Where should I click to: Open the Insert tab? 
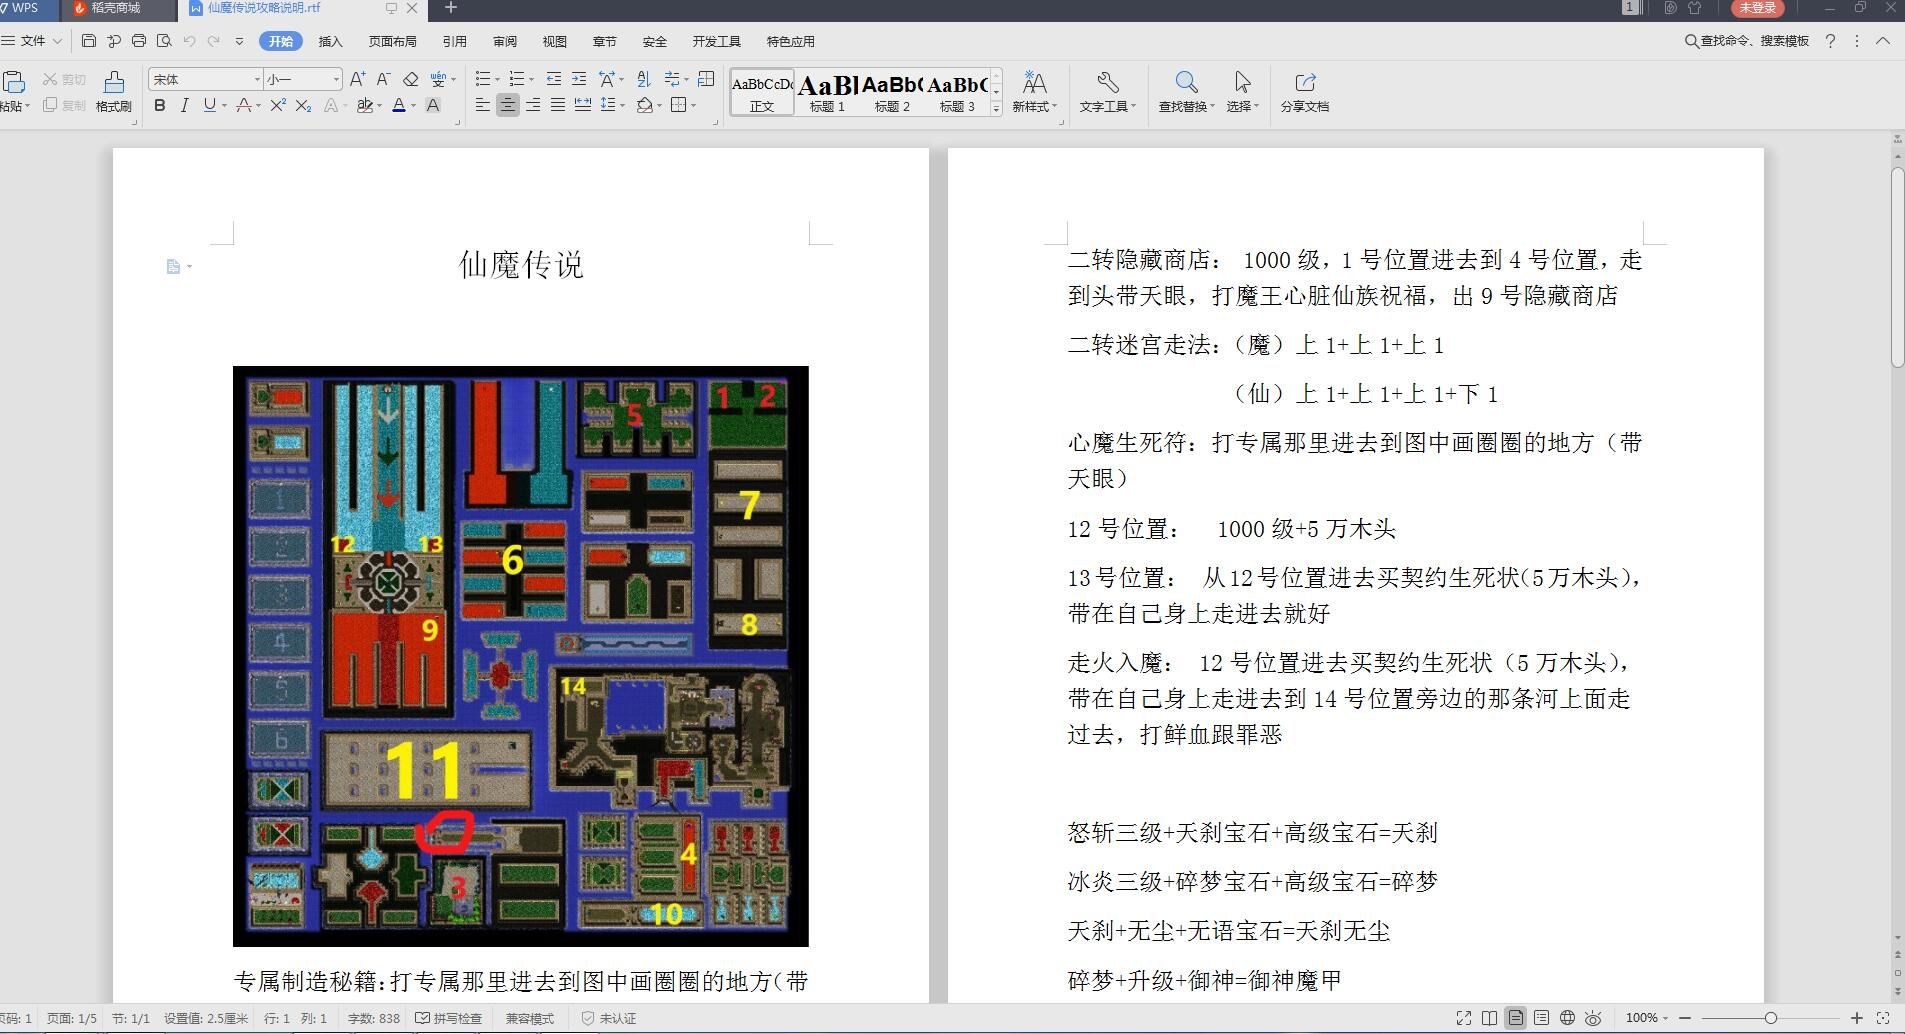coord(330,41)
